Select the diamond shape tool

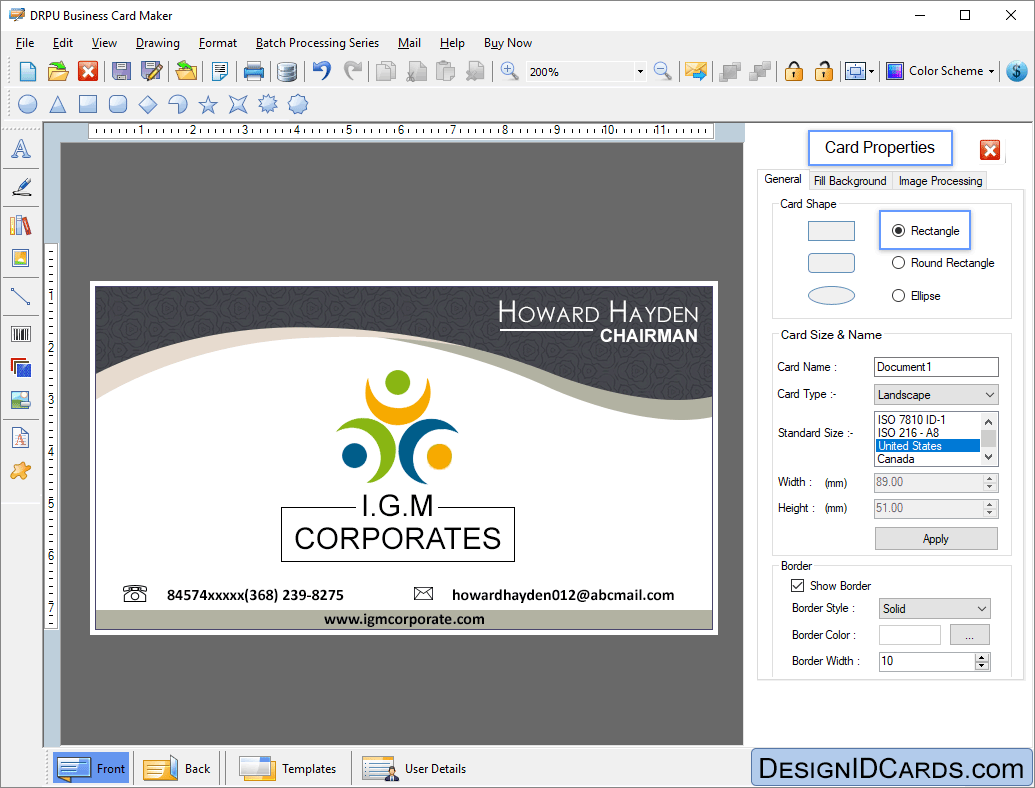tap(148, 104)
